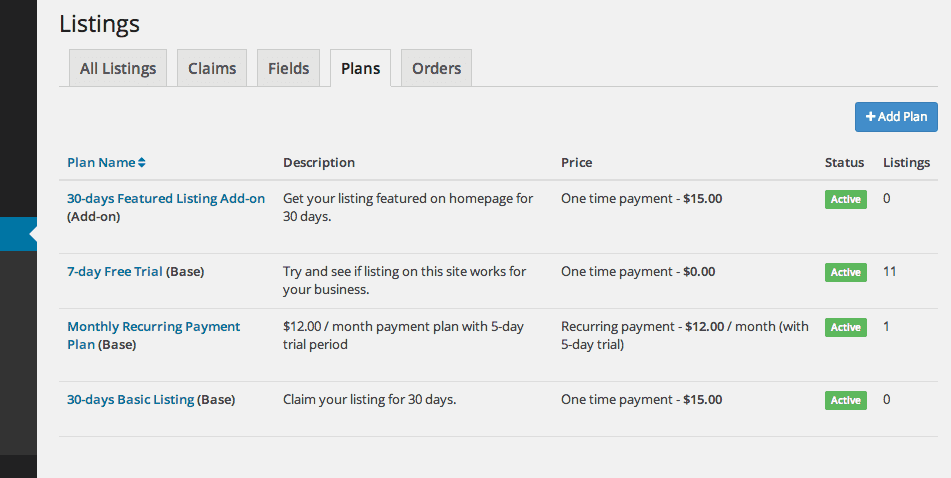Click the Price column header
951x478 pixels.
[x=576, y=163]
